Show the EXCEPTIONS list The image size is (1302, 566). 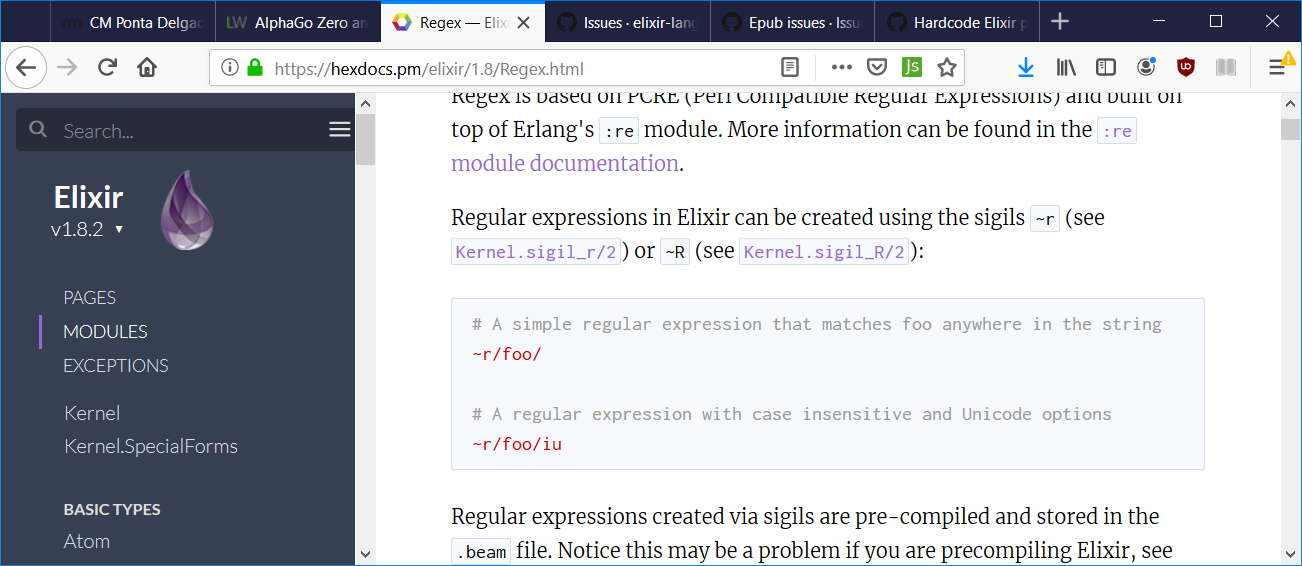click(x=116, y=365)
